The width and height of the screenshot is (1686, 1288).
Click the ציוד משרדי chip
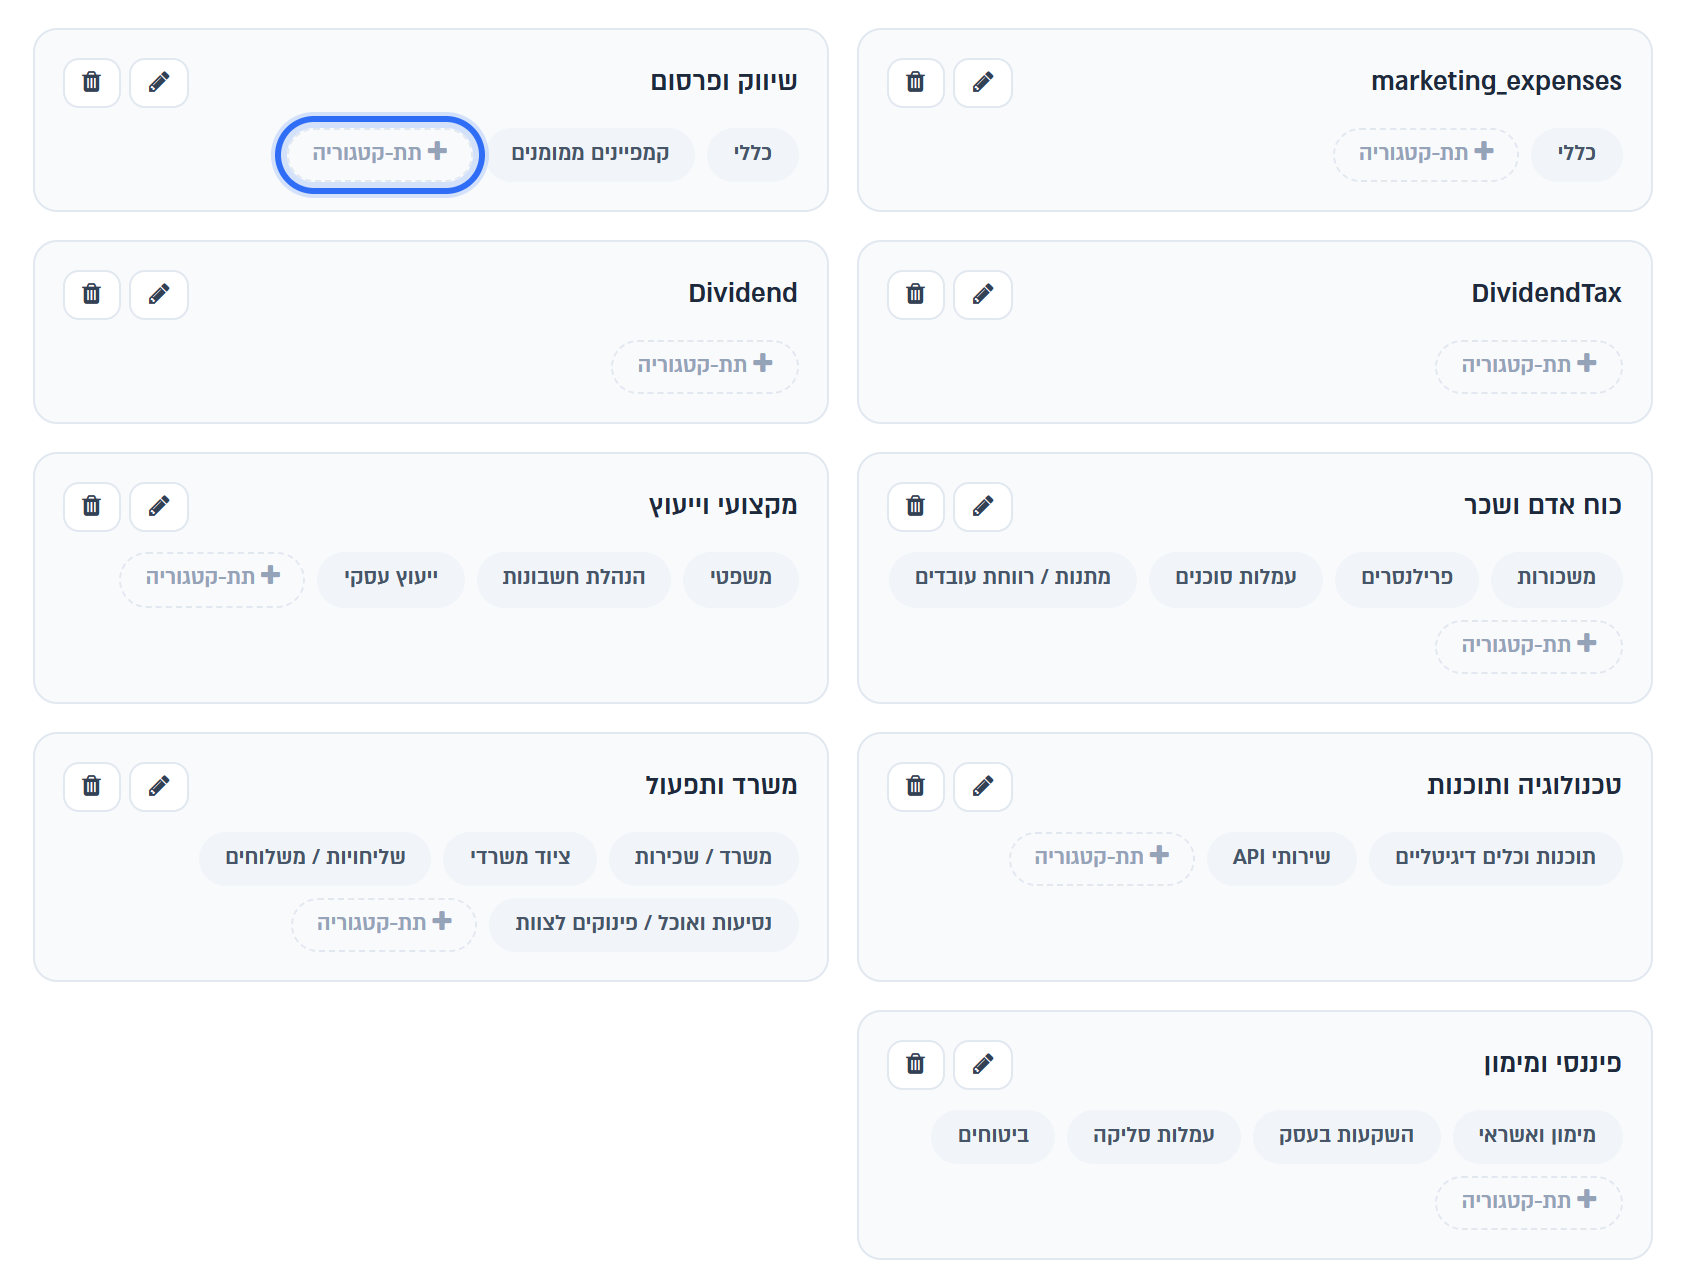point(520,858)
